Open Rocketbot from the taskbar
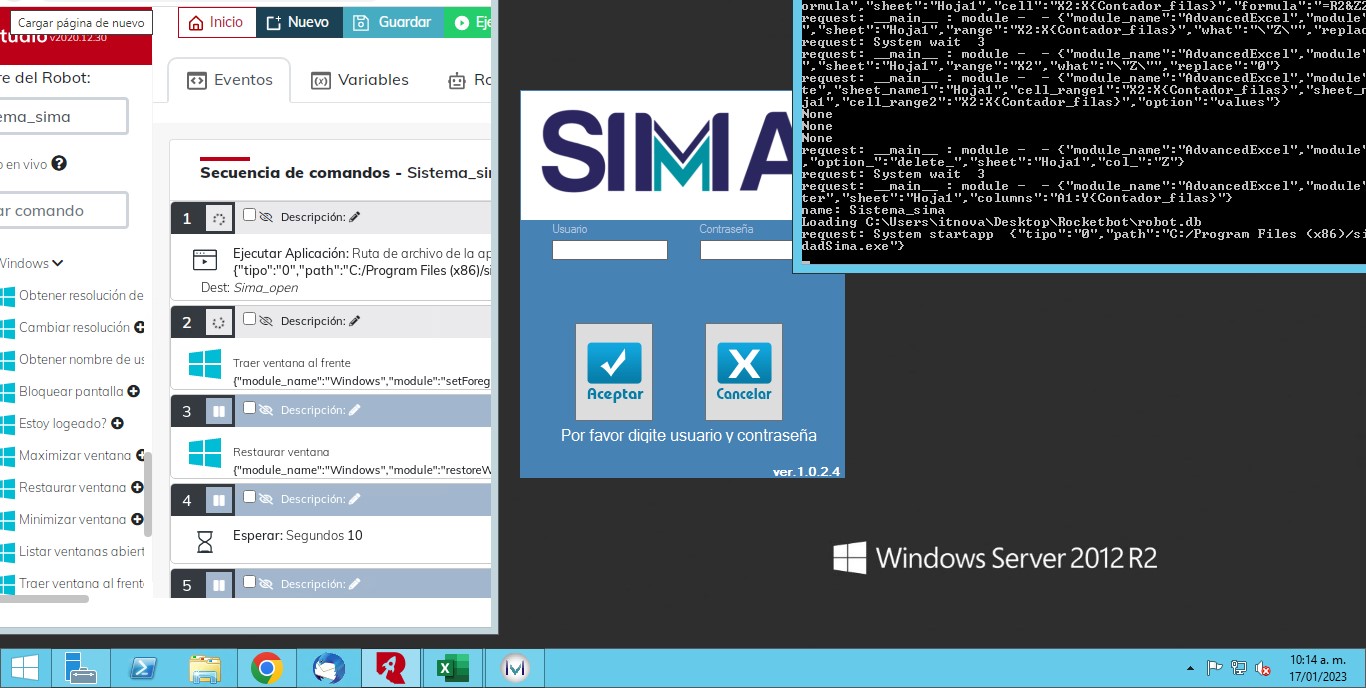 (391, 667)
